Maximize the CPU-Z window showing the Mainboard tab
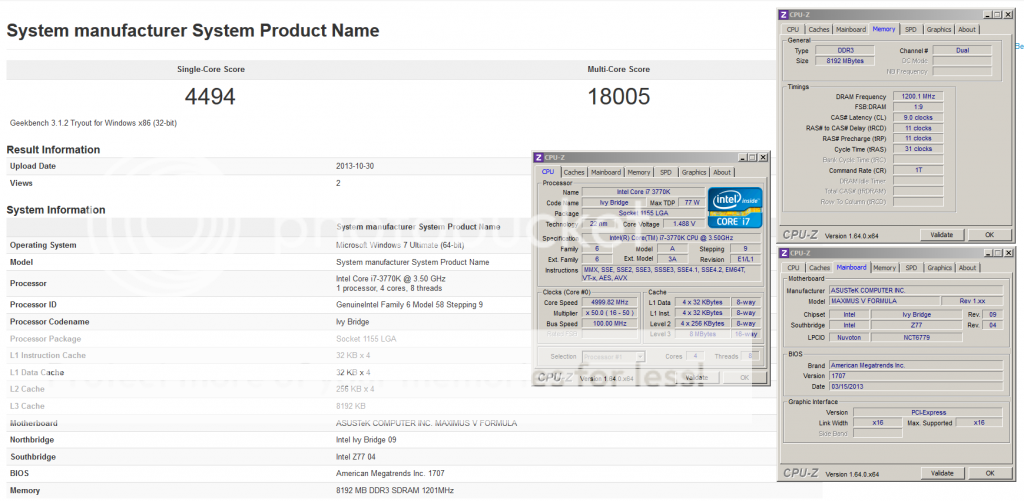The height and width of the screenshot is (501, 1024). pyautogui.click(x=999, y=252)
